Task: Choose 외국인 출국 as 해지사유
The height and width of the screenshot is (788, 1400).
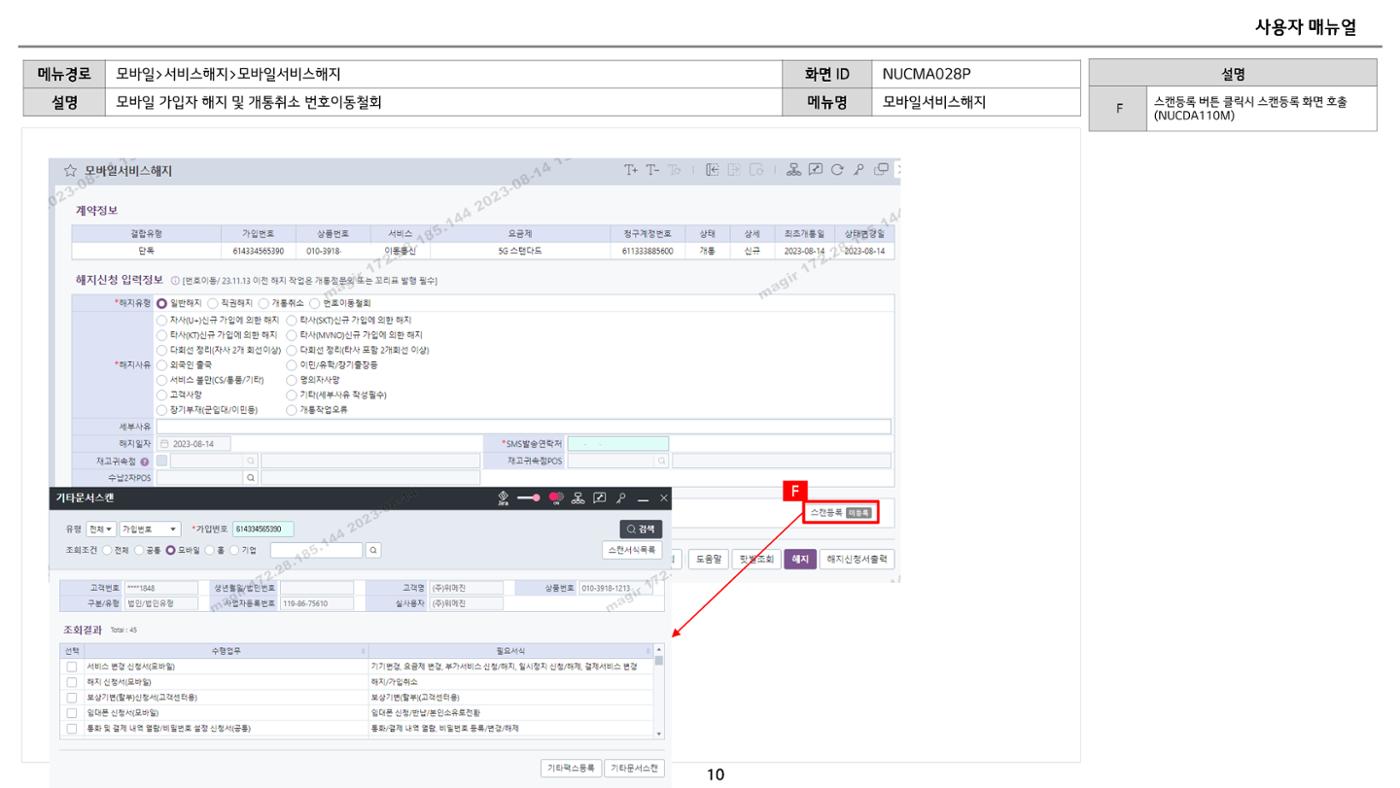Action: click(163, 364)
